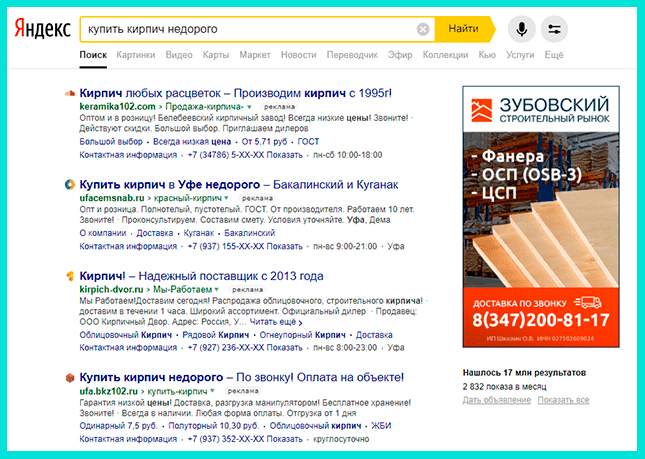Image resolution: width=645 pixels, height=459 pixels.
Task: Switch to the Картинки tab
Action: [x=136, y=55]
